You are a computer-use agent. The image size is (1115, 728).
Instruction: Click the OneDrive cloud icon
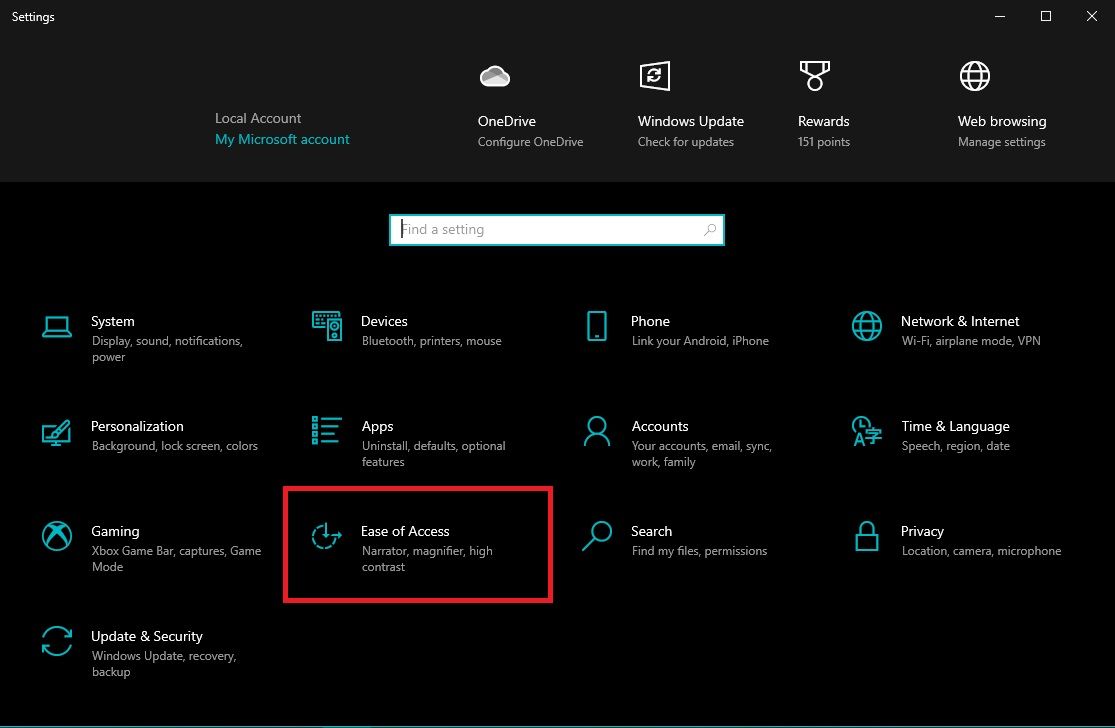coord(494,76)
